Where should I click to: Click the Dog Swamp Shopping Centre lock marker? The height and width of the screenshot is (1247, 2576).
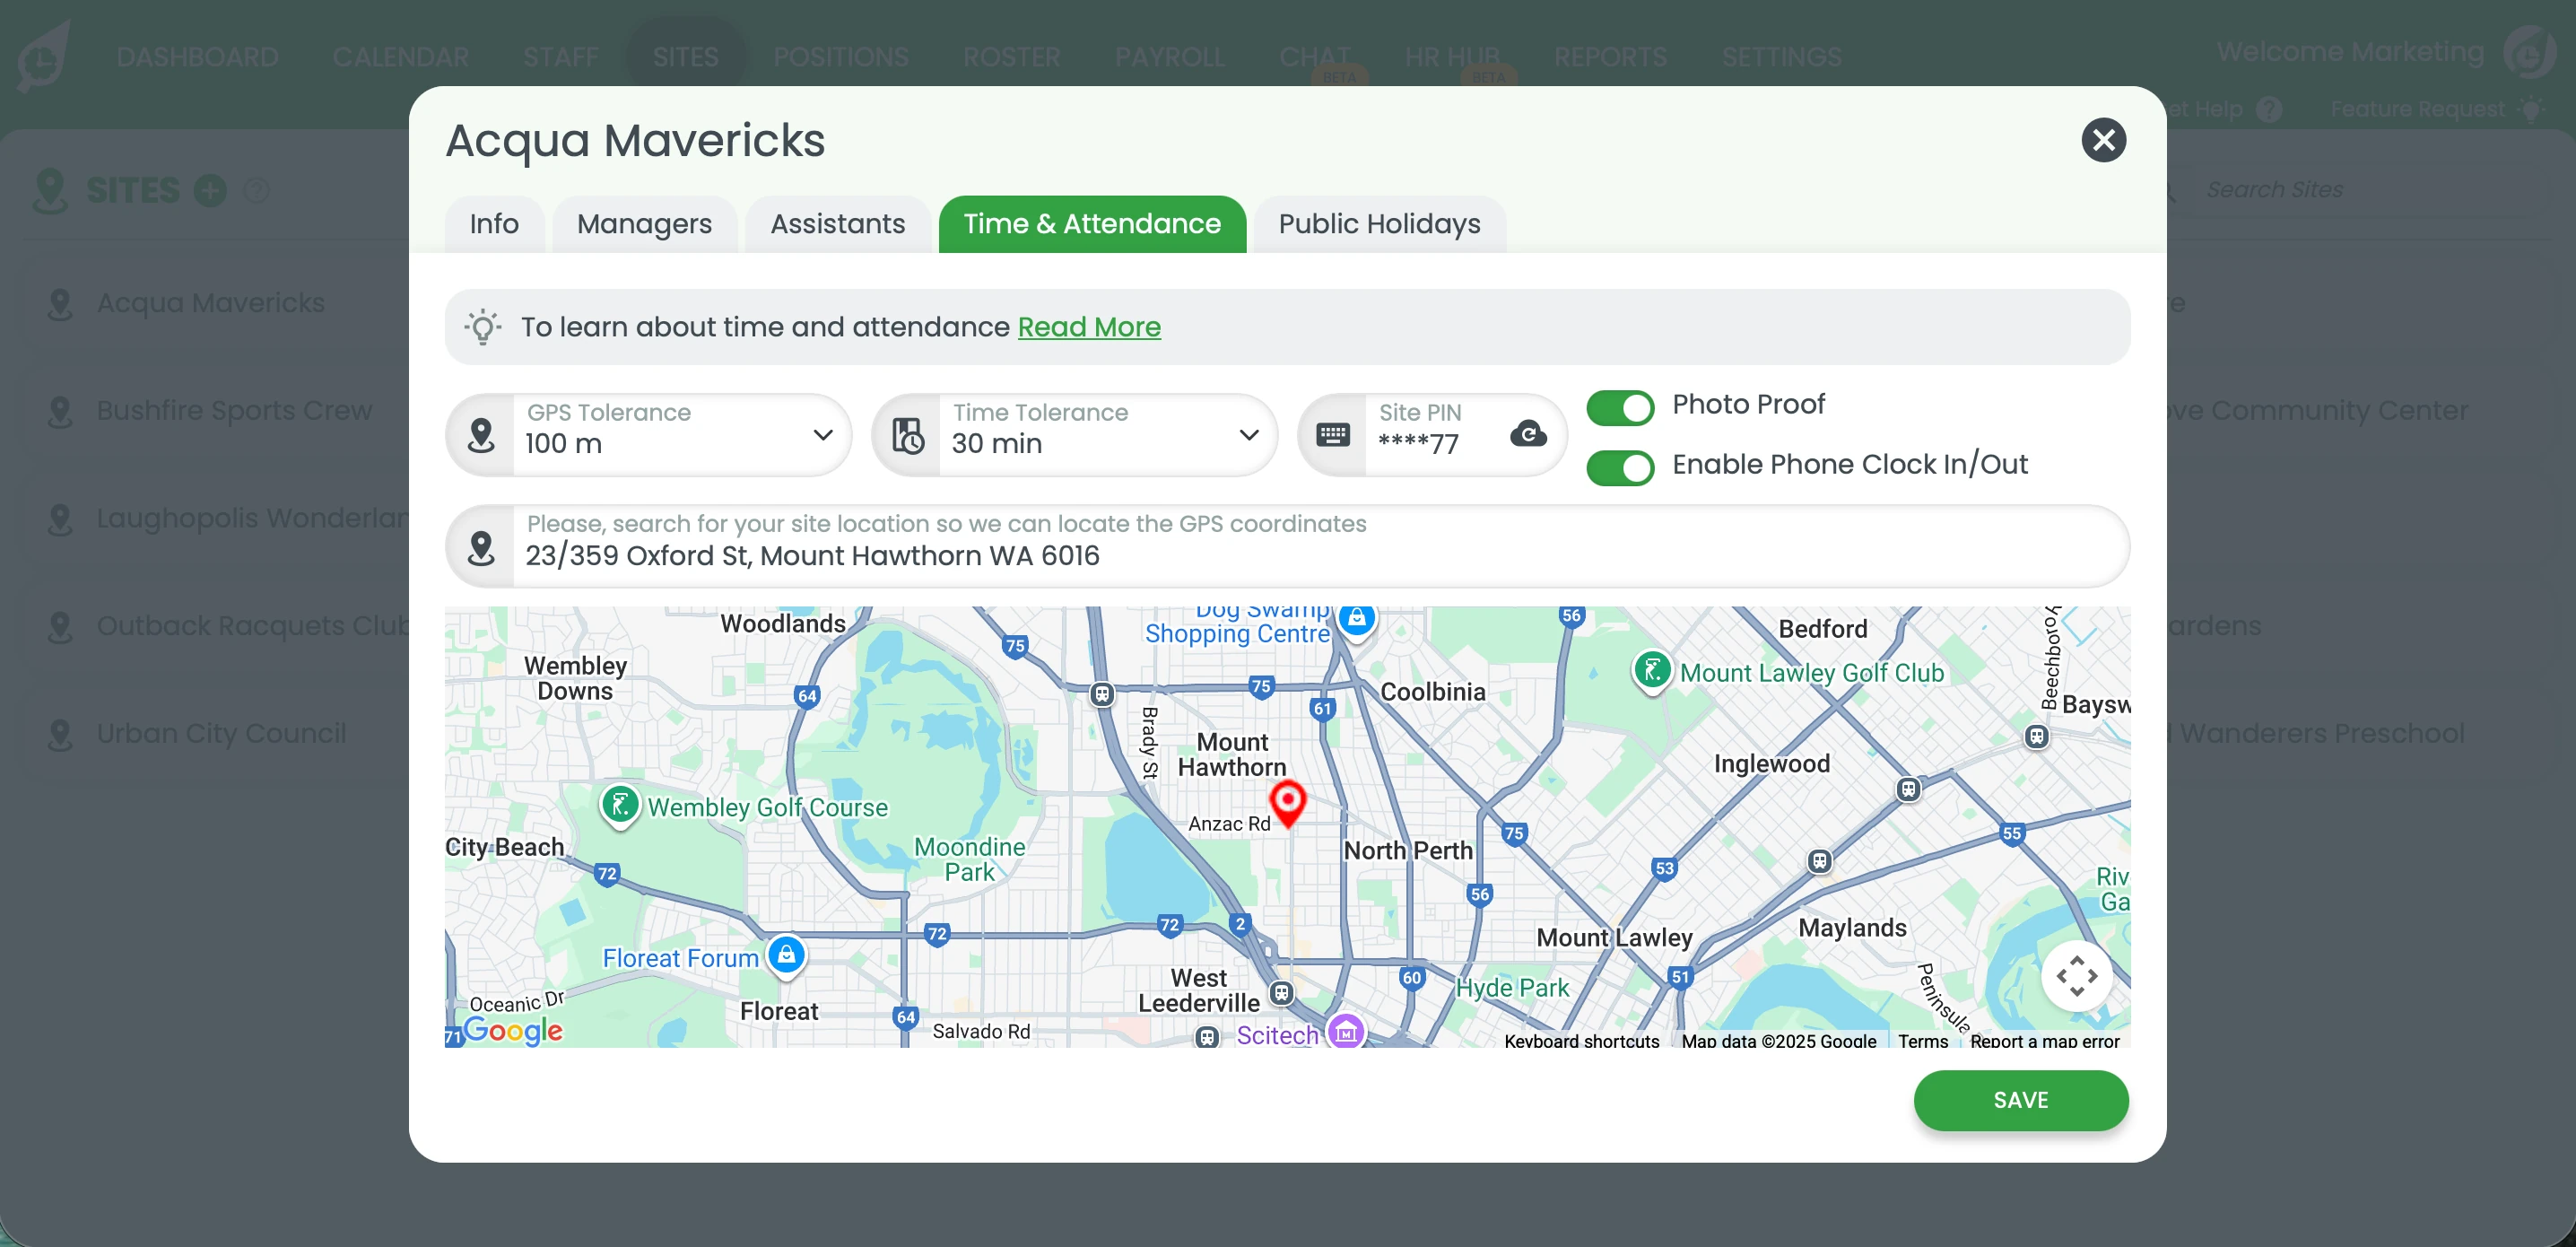tap(1356, 618)
